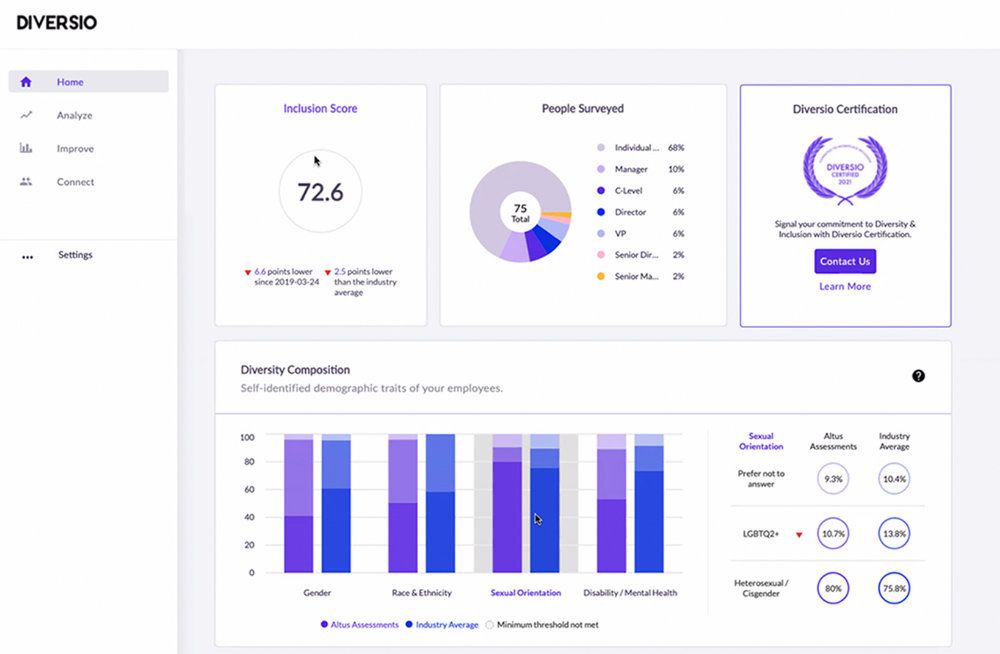Click the Settings three-dots icon
1000x654 pixels.
27,256
